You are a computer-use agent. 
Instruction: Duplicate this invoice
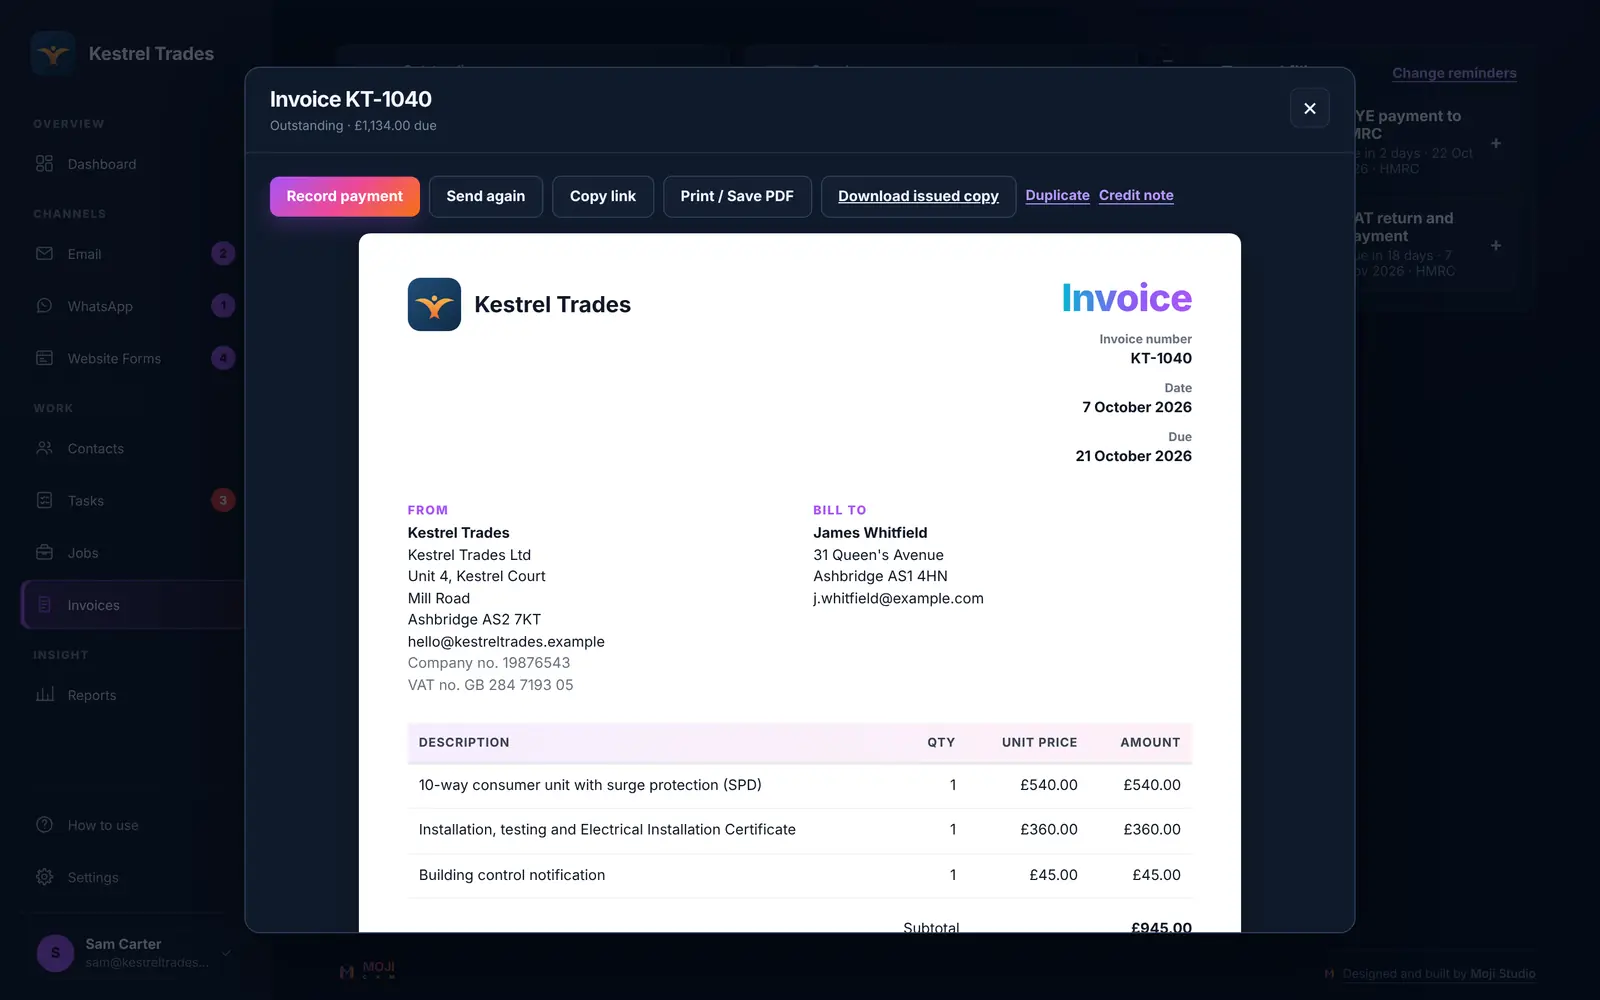tap(1057, 195)
